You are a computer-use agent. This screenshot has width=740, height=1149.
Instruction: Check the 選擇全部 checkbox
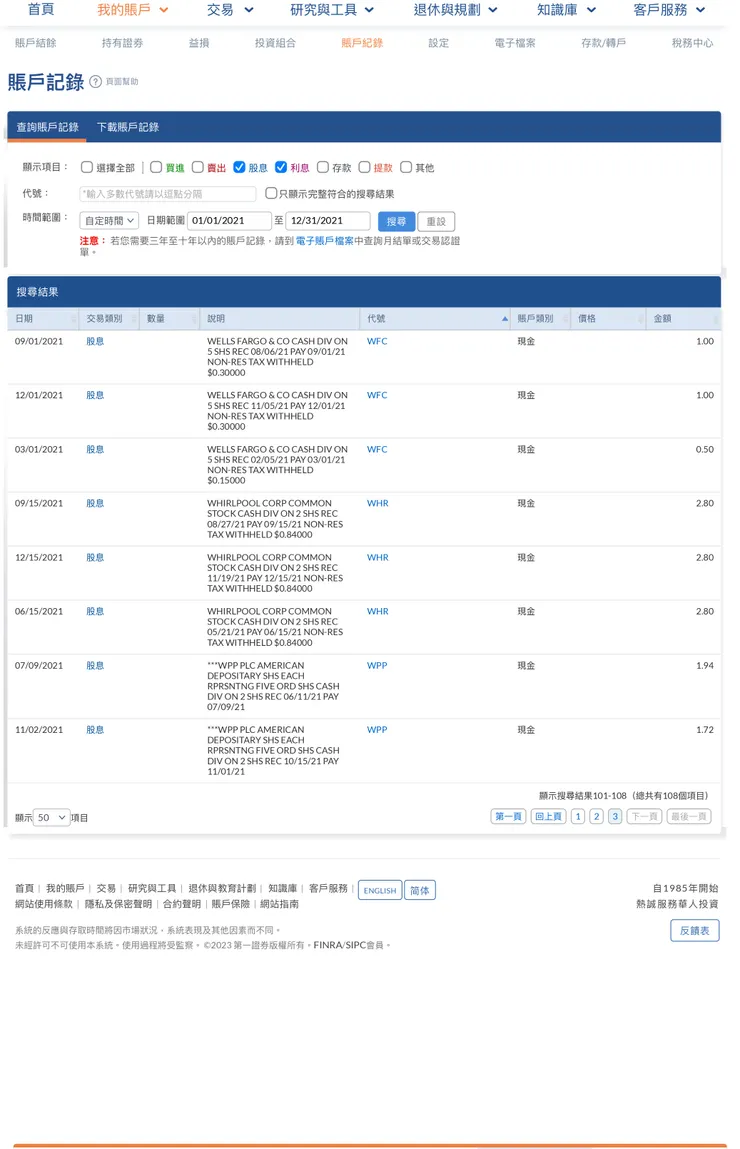[x=86, y=167]
